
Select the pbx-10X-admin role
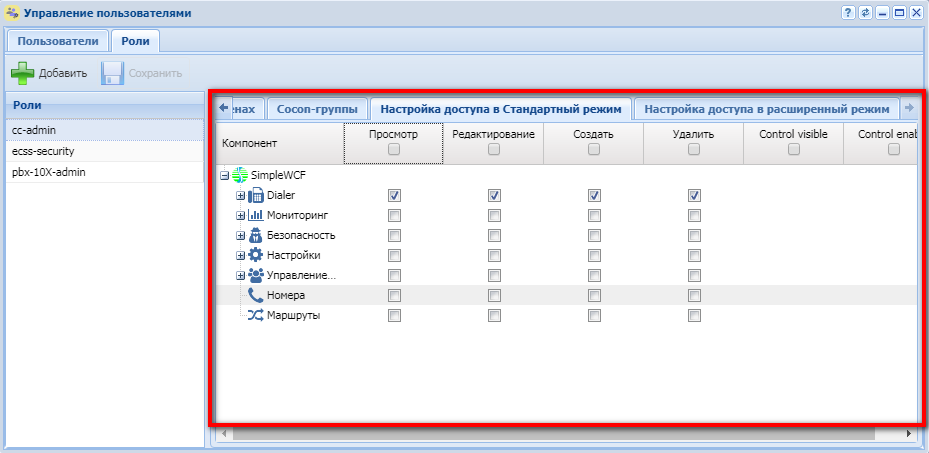(104, 172)
